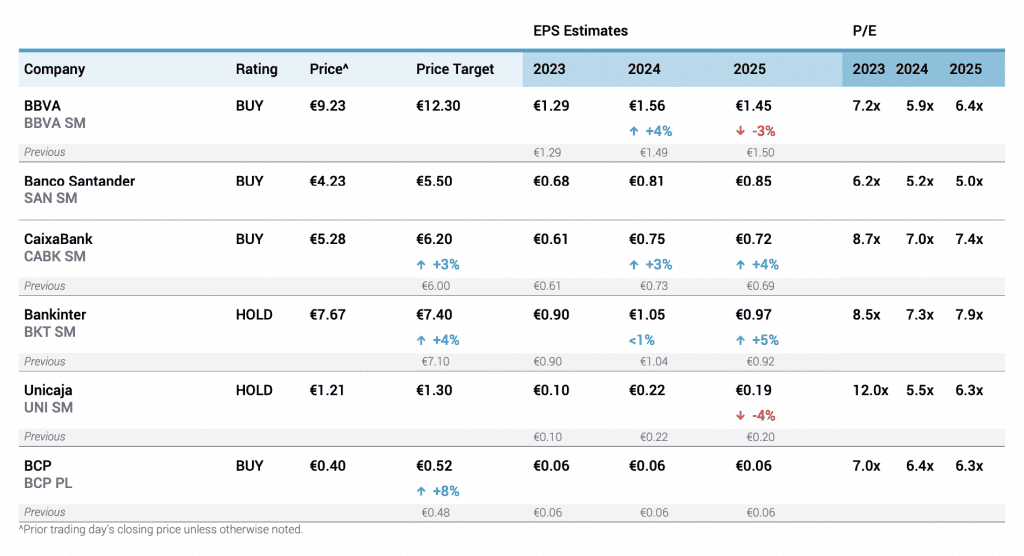The width and height of the screenshot is (1024, 556).
Task: Click the up arrow beside BBVA 2024 +4%
Action: point(634,131)
